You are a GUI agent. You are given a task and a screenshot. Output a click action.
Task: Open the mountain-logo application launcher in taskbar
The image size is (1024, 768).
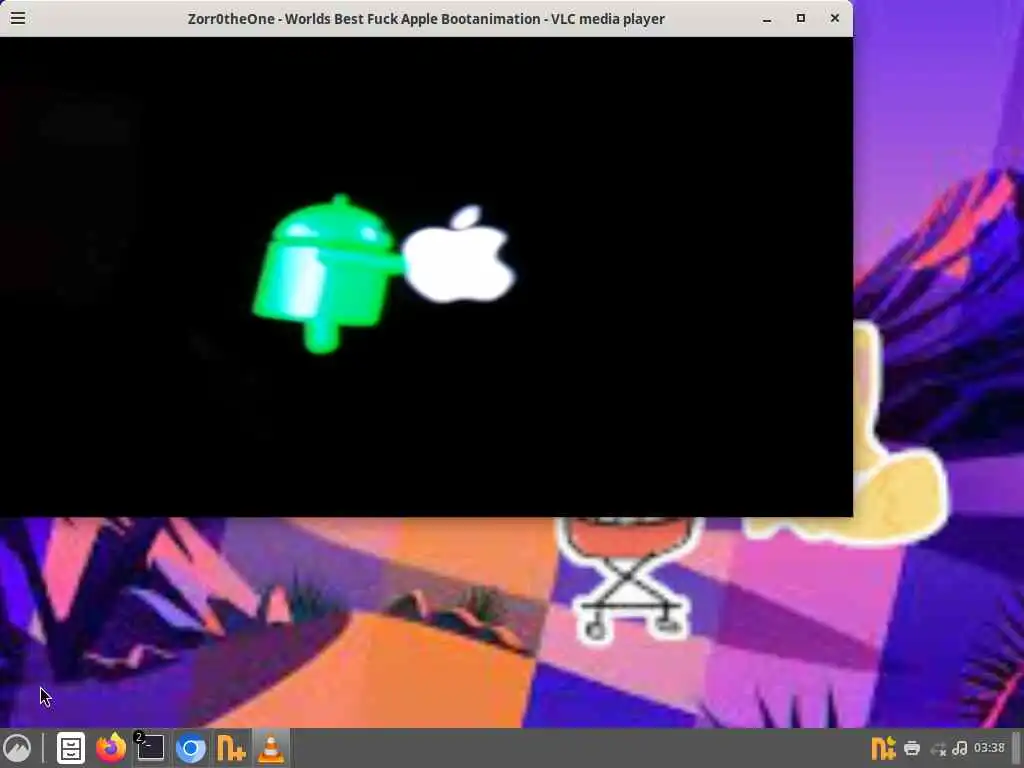point(18,748)
